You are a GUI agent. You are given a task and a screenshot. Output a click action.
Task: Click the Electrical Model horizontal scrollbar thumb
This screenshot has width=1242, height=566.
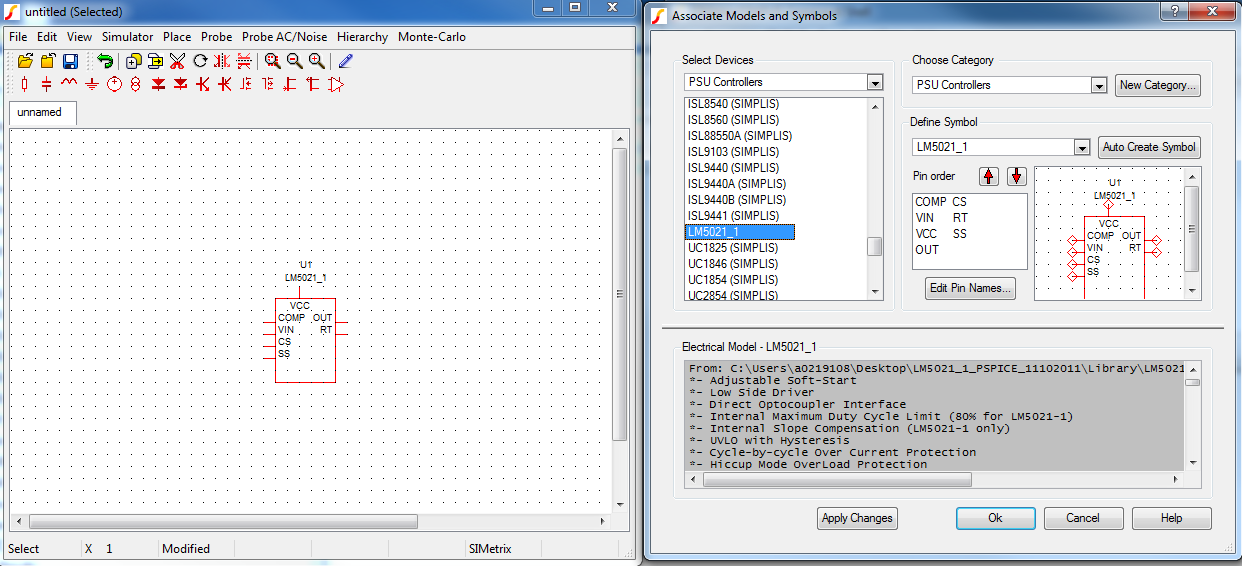[x=837, y=479]
